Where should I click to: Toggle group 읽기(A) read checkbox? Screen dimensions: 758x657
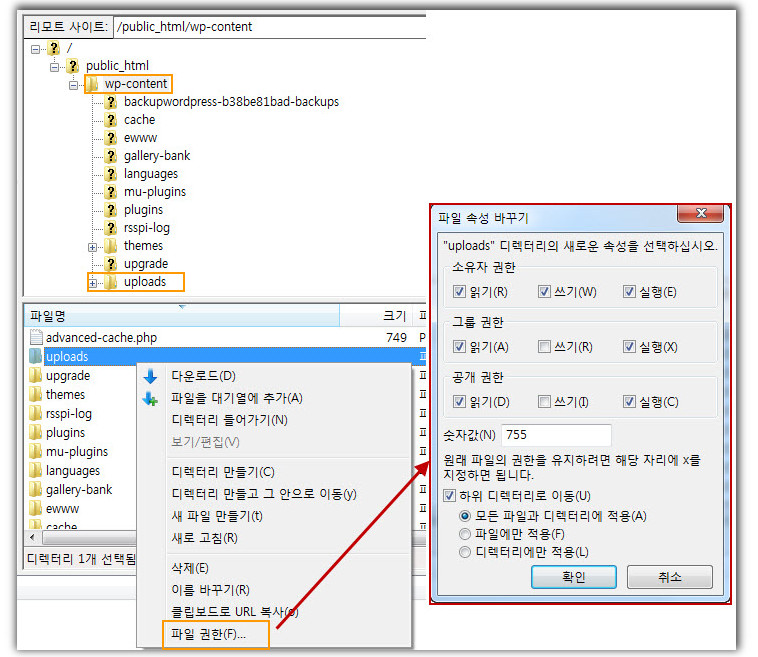[x=459, y=347]
